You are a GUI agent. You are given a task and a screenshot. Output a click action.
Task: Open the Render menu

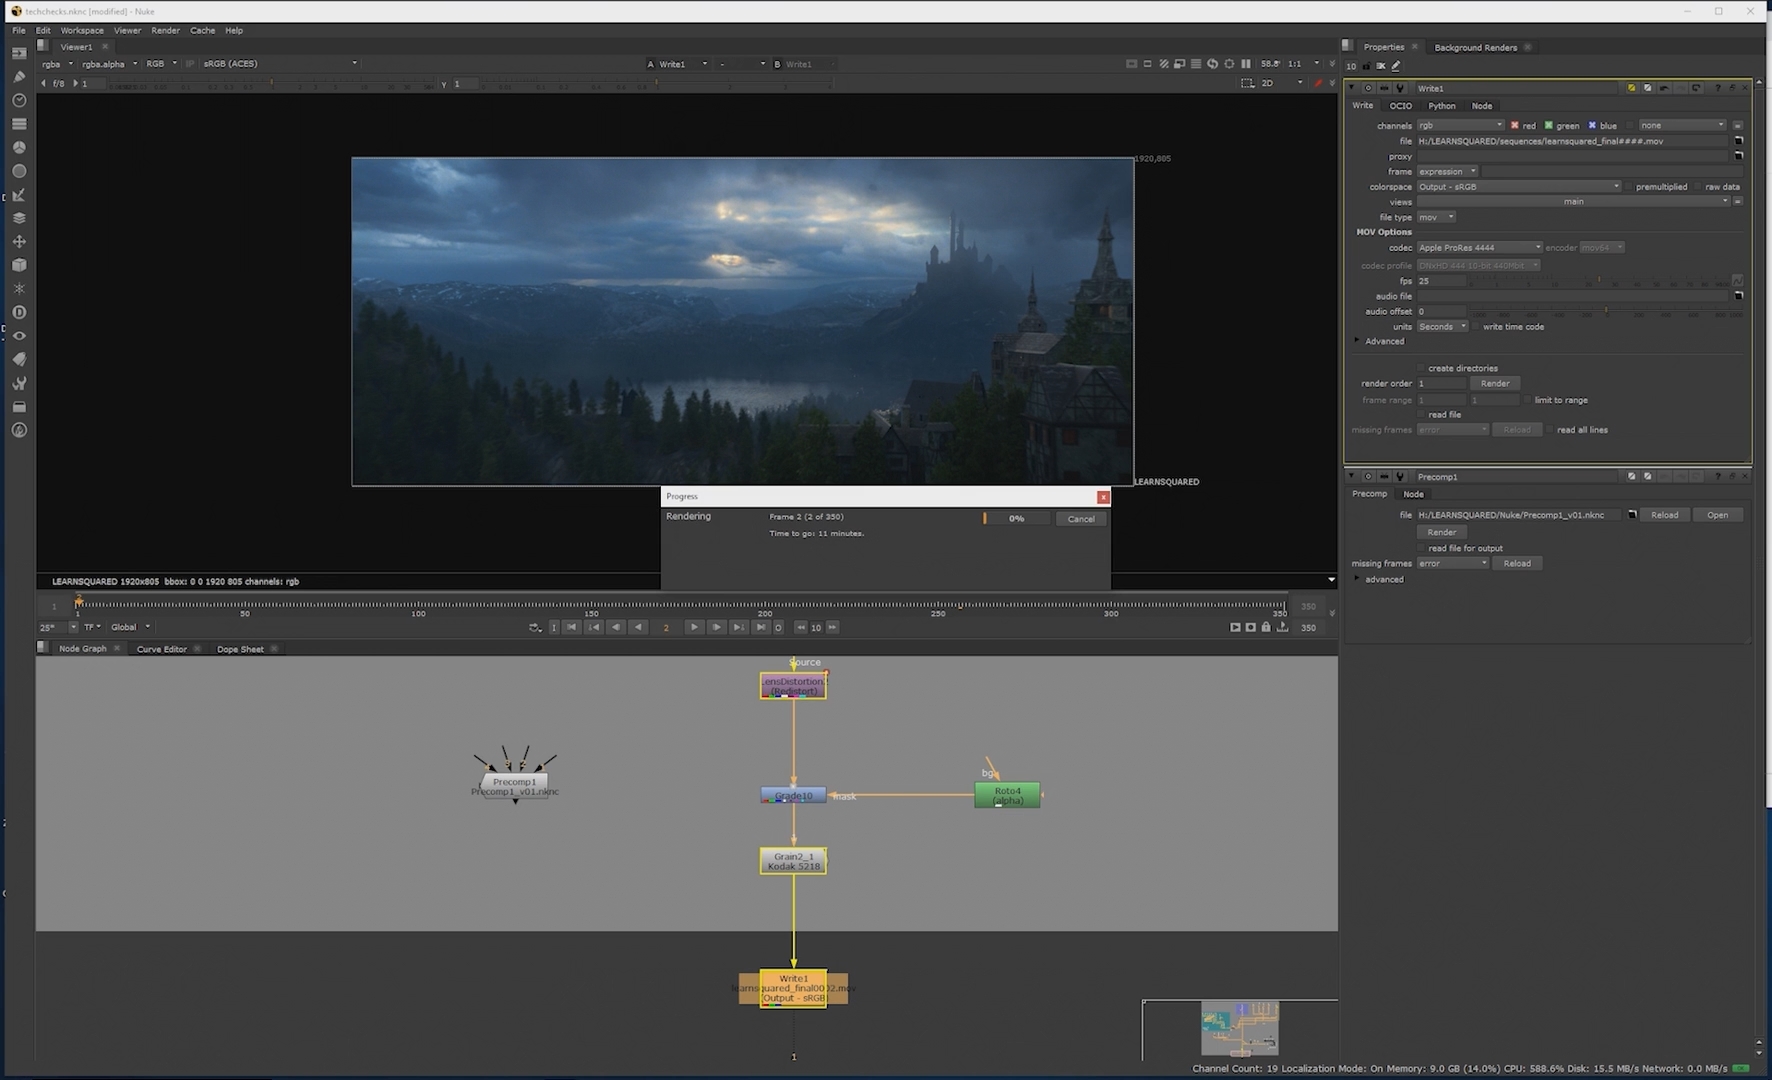165,30
